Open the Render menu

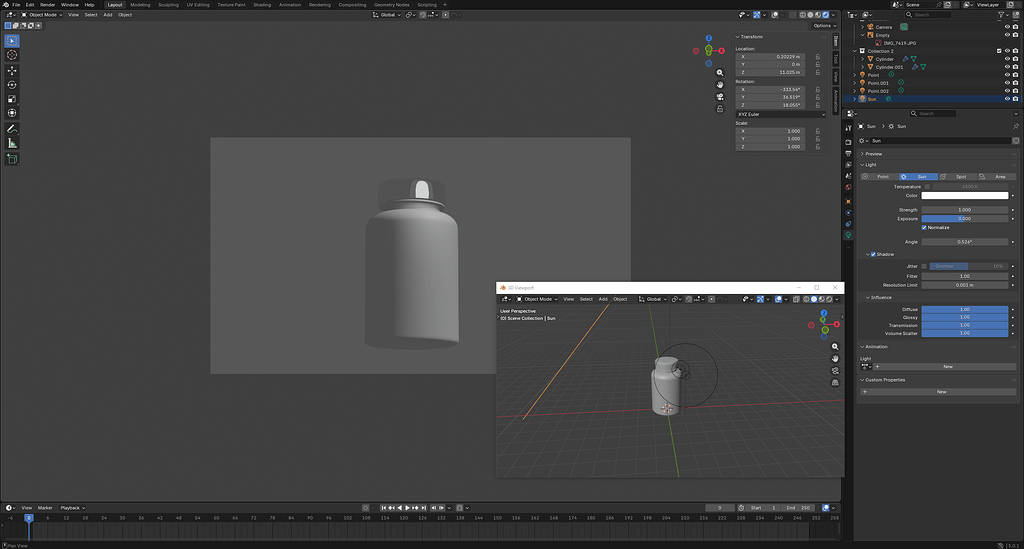click(48, 5)
